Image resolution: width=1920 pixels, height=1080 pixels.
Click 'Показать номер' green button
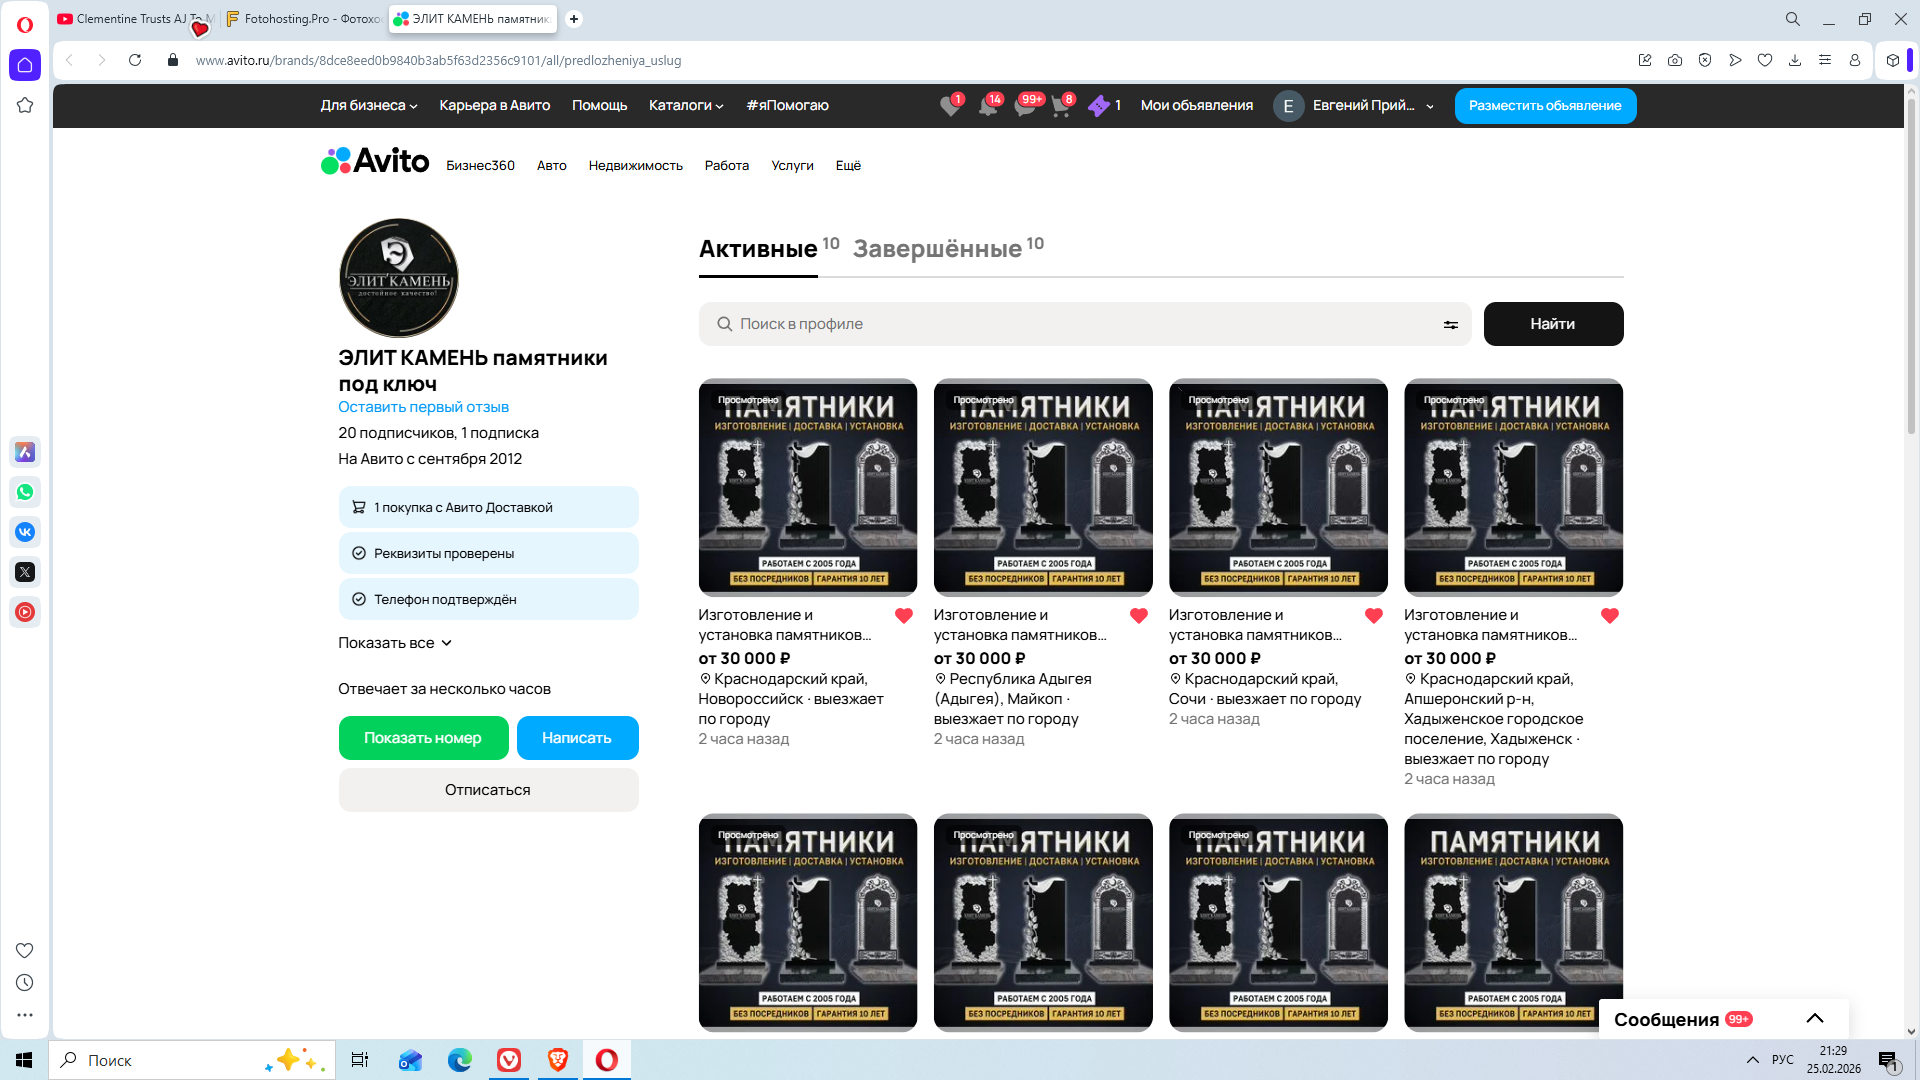pos(423,738)
